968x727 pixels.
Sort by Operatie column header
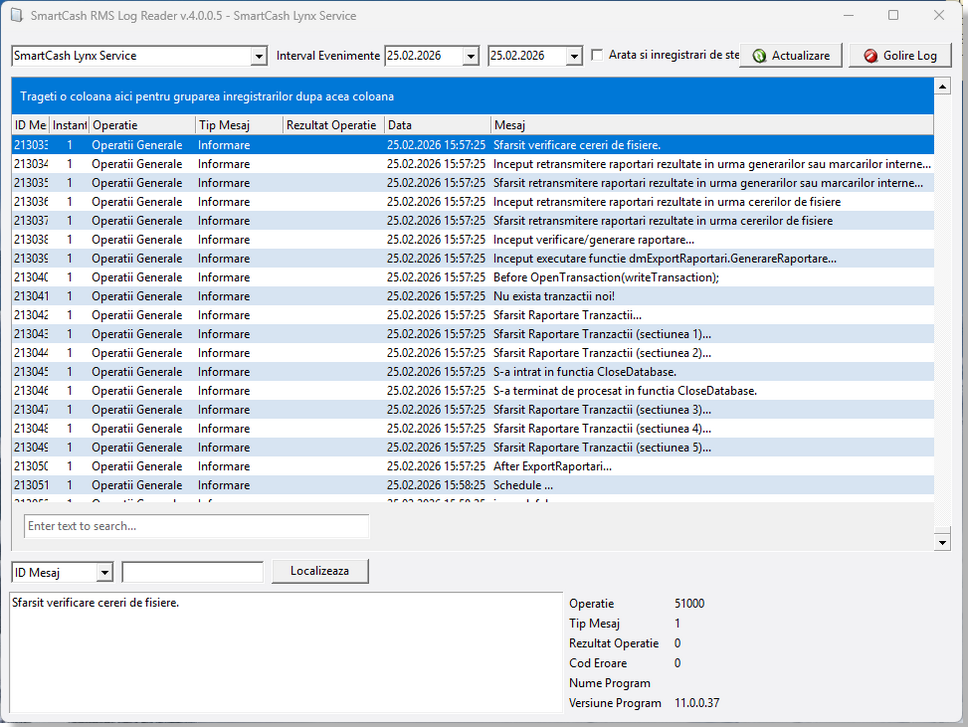(143, 125)
